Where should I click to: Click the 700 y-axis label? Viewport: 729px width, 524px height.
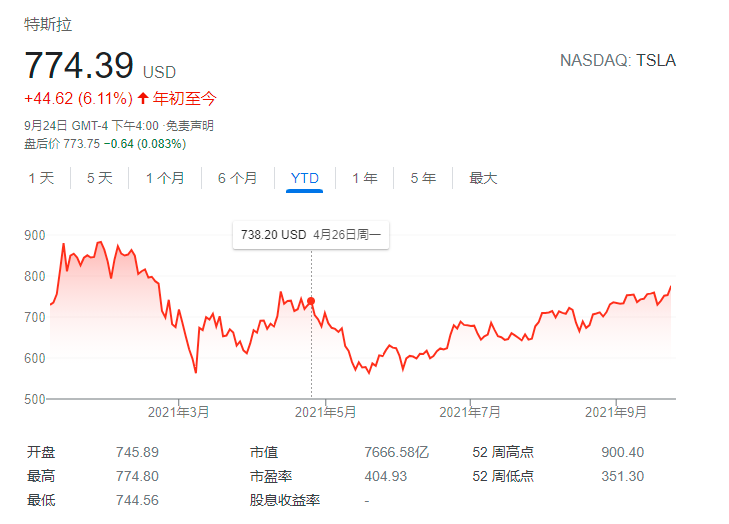(35, 318)
